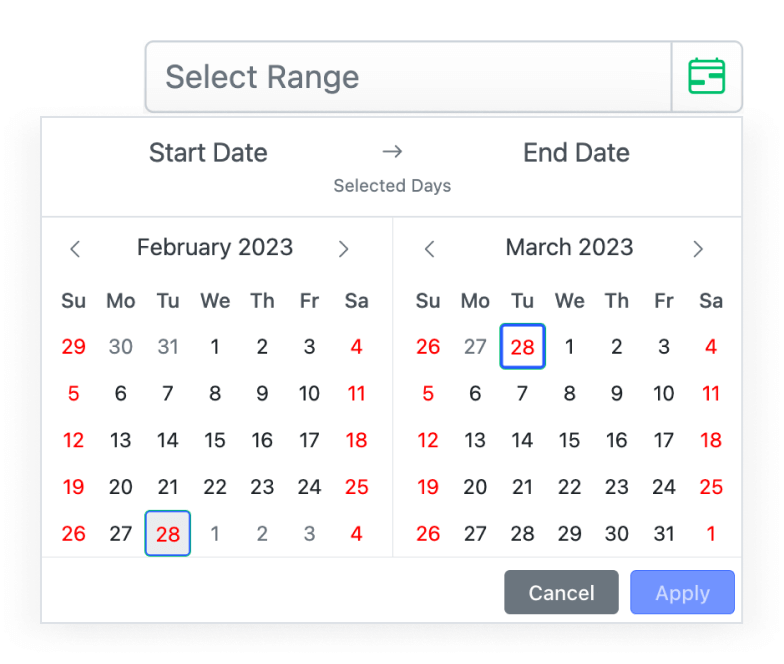The width and height of the screenshot is (784, 664).
Task: Click the next arrow beside March 2023
Action: [698, 249]
